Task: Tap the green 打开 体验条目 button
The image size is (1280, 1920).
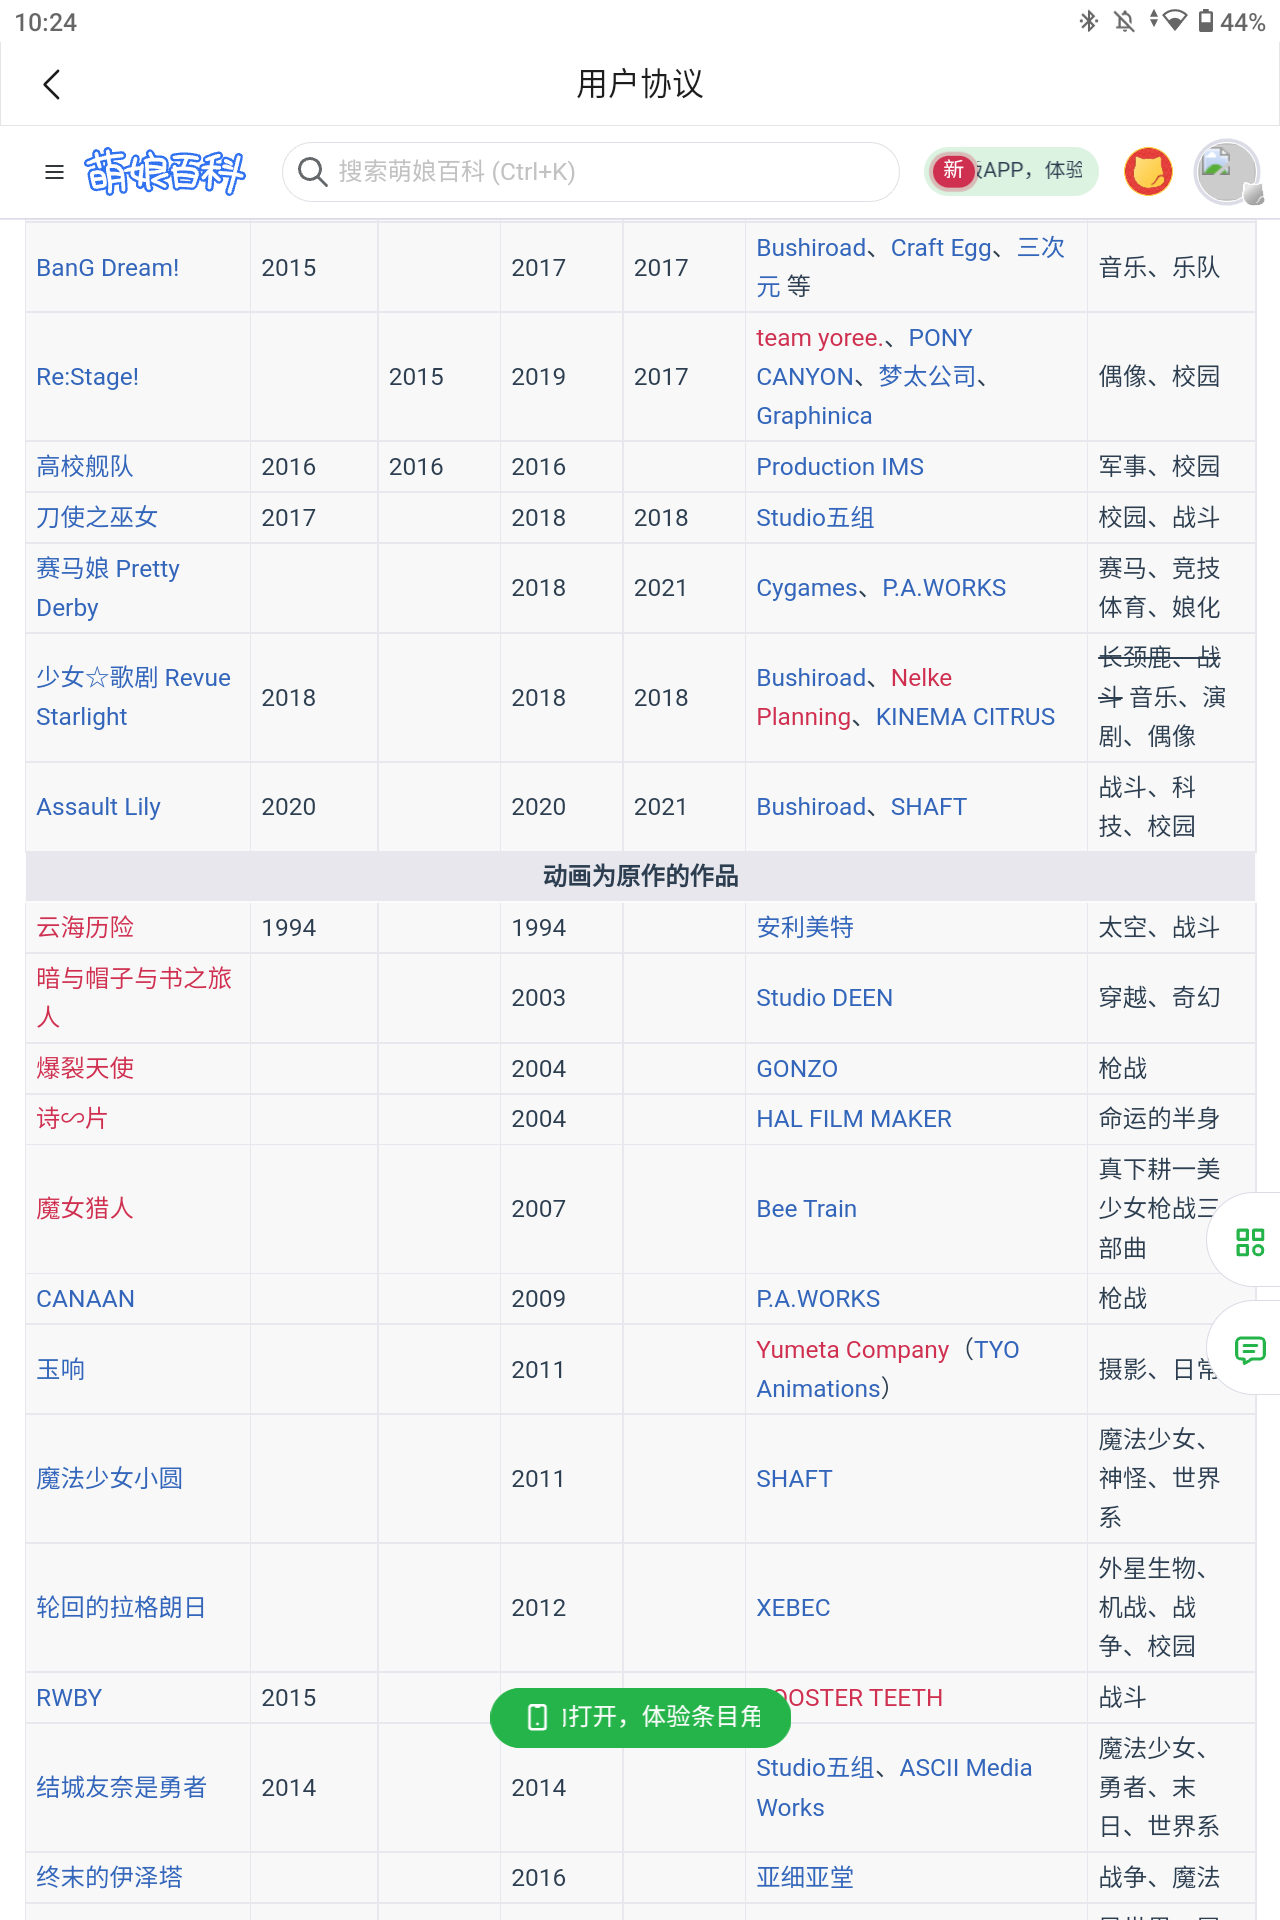Action: point(640,1717)
